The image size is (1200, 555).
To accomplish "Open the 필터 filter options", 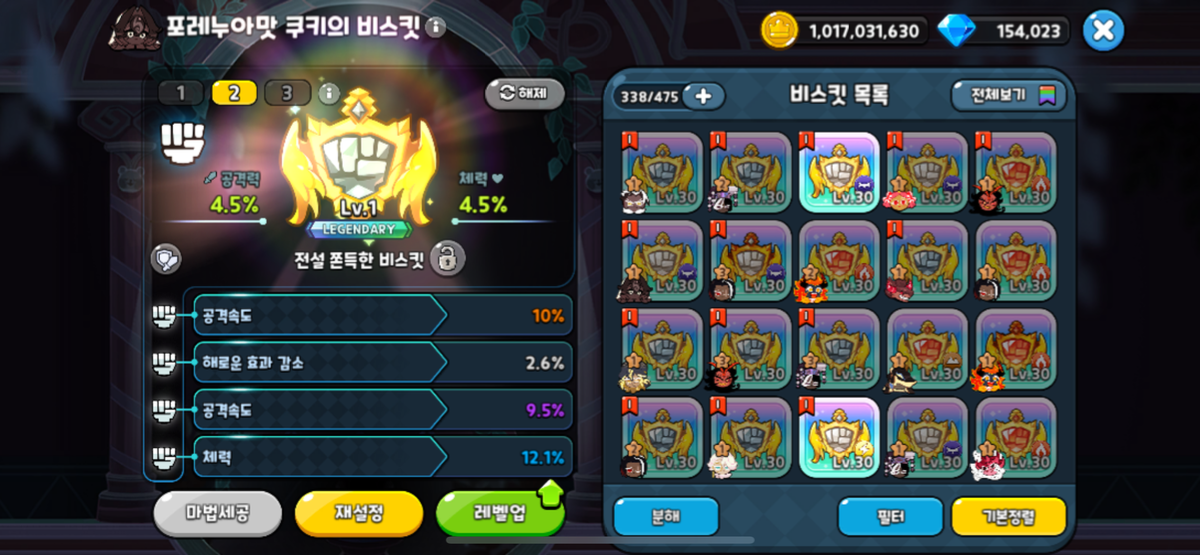I will [x=890, y=516].
